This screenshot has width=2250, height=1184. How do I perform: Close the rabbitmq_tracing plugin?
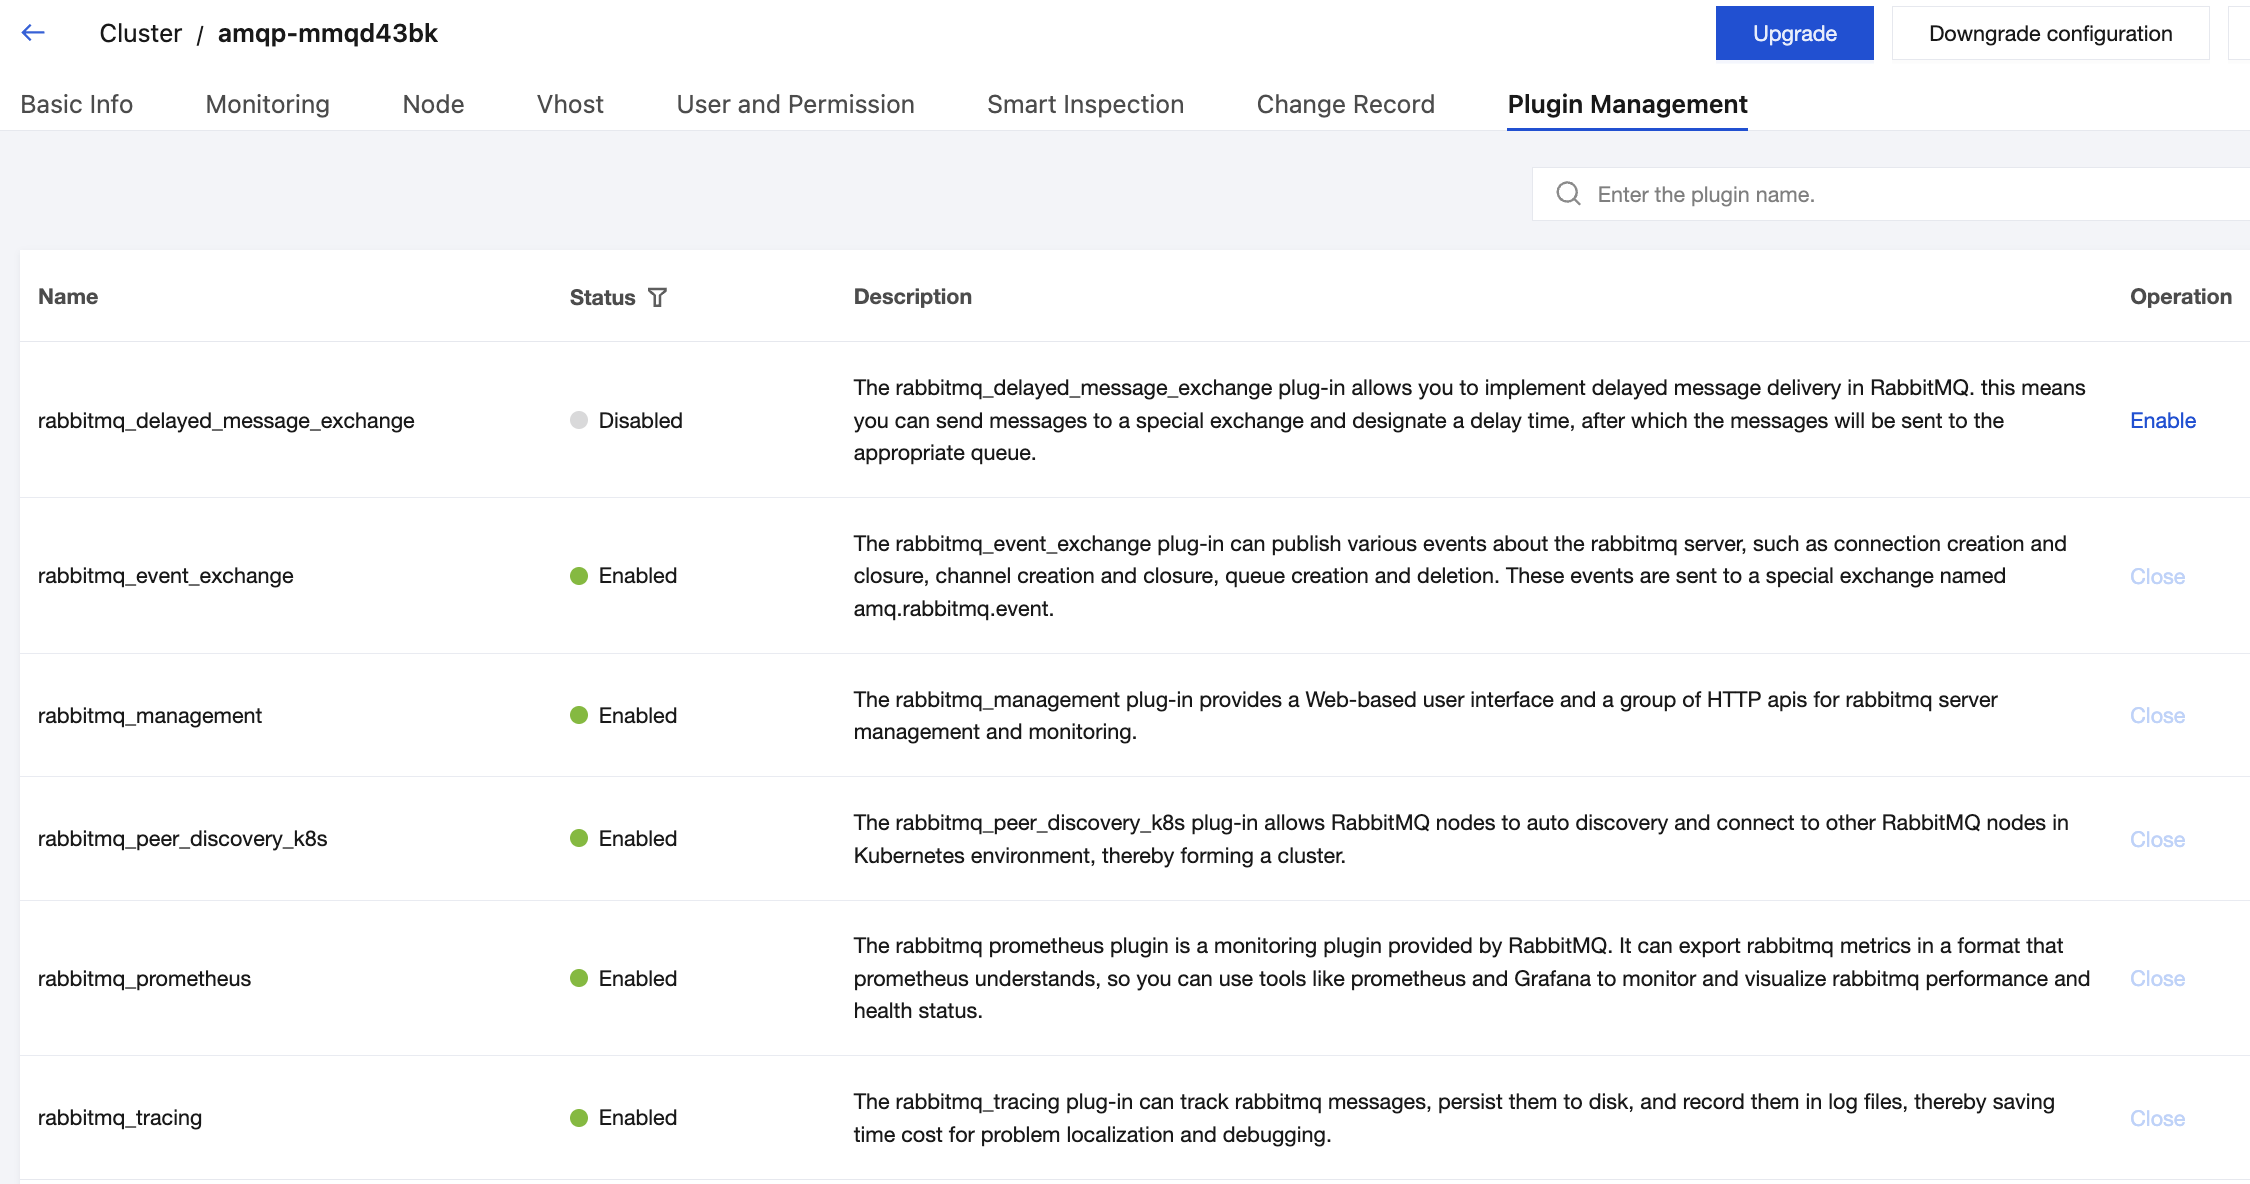2157,1118
